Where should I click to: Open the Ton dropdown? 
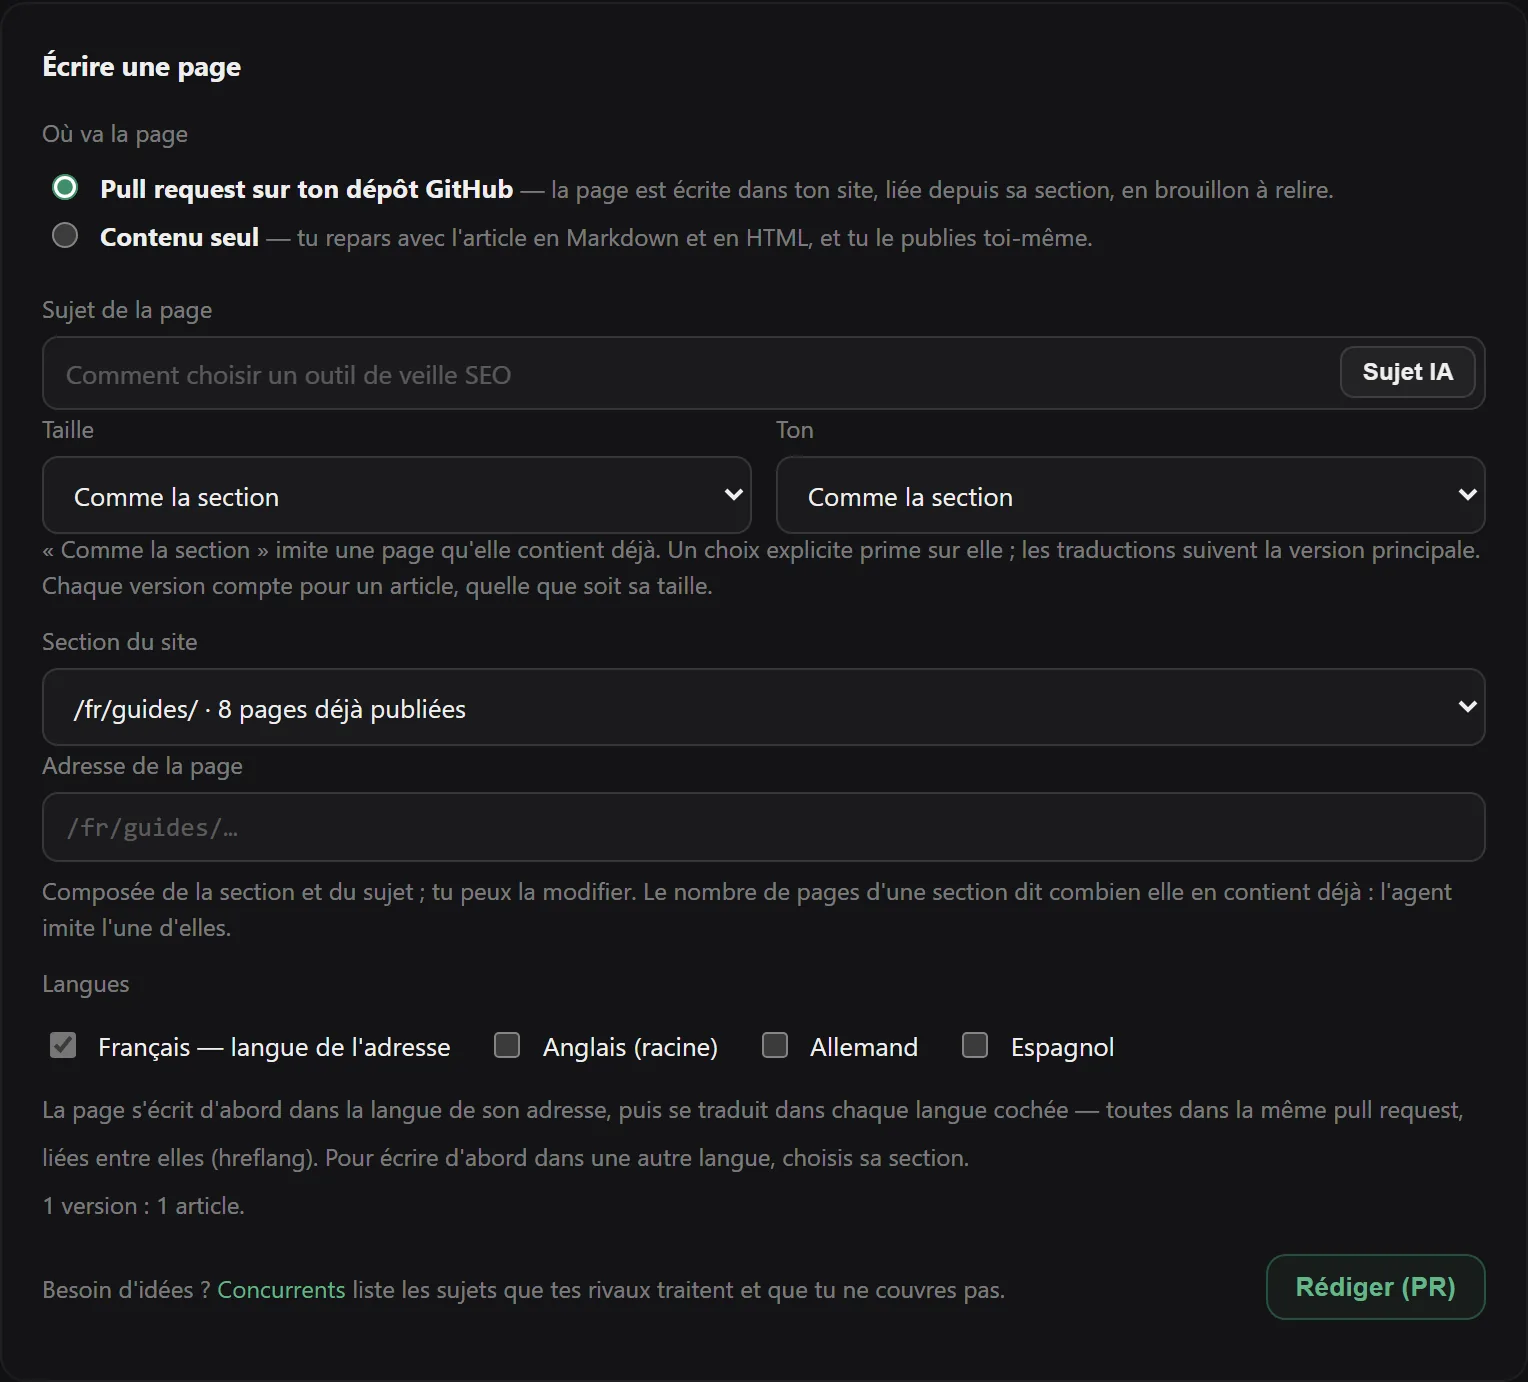pos(1130,496)
